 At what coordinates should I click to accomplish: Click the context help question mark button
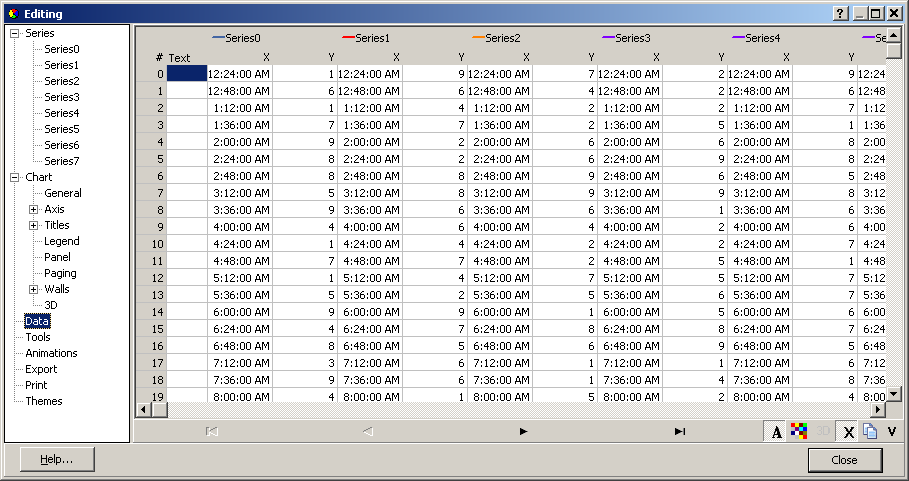[841, 13]
